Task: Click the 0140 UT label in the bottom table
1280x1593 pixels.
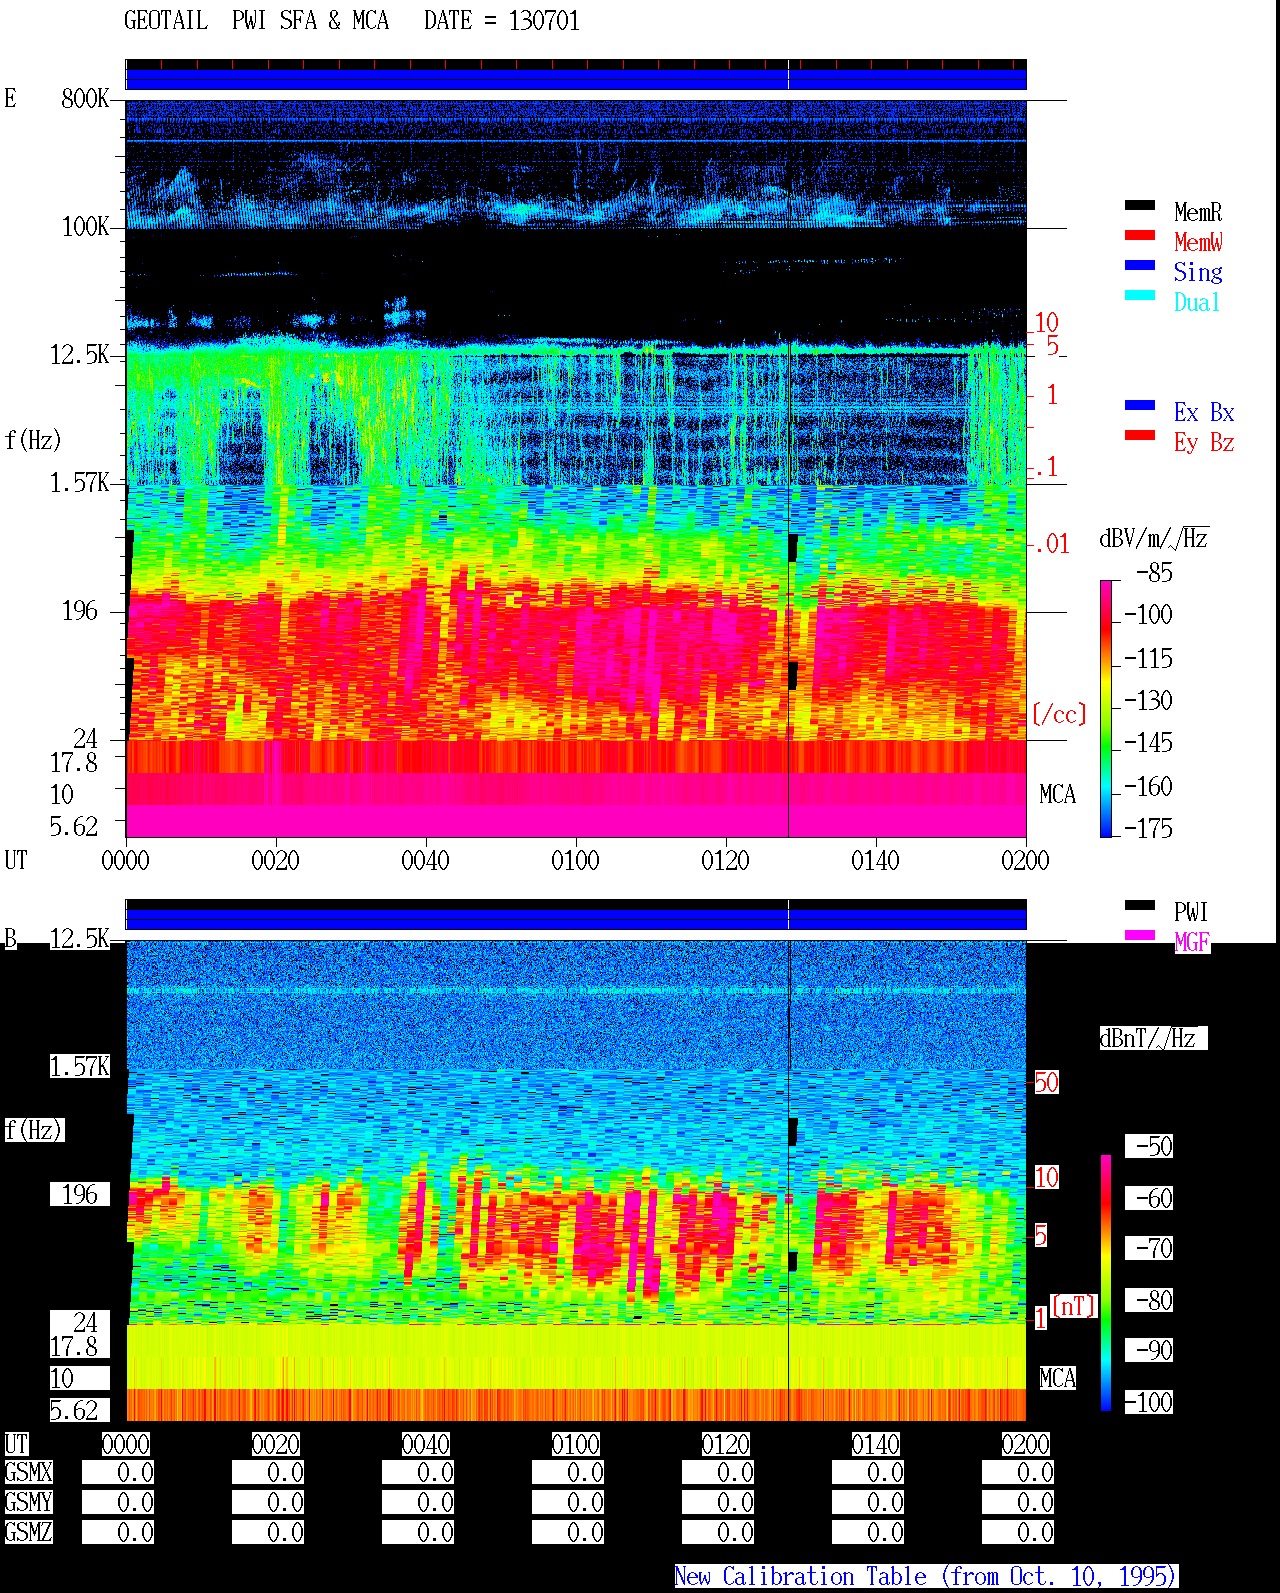Action: 875,1444
